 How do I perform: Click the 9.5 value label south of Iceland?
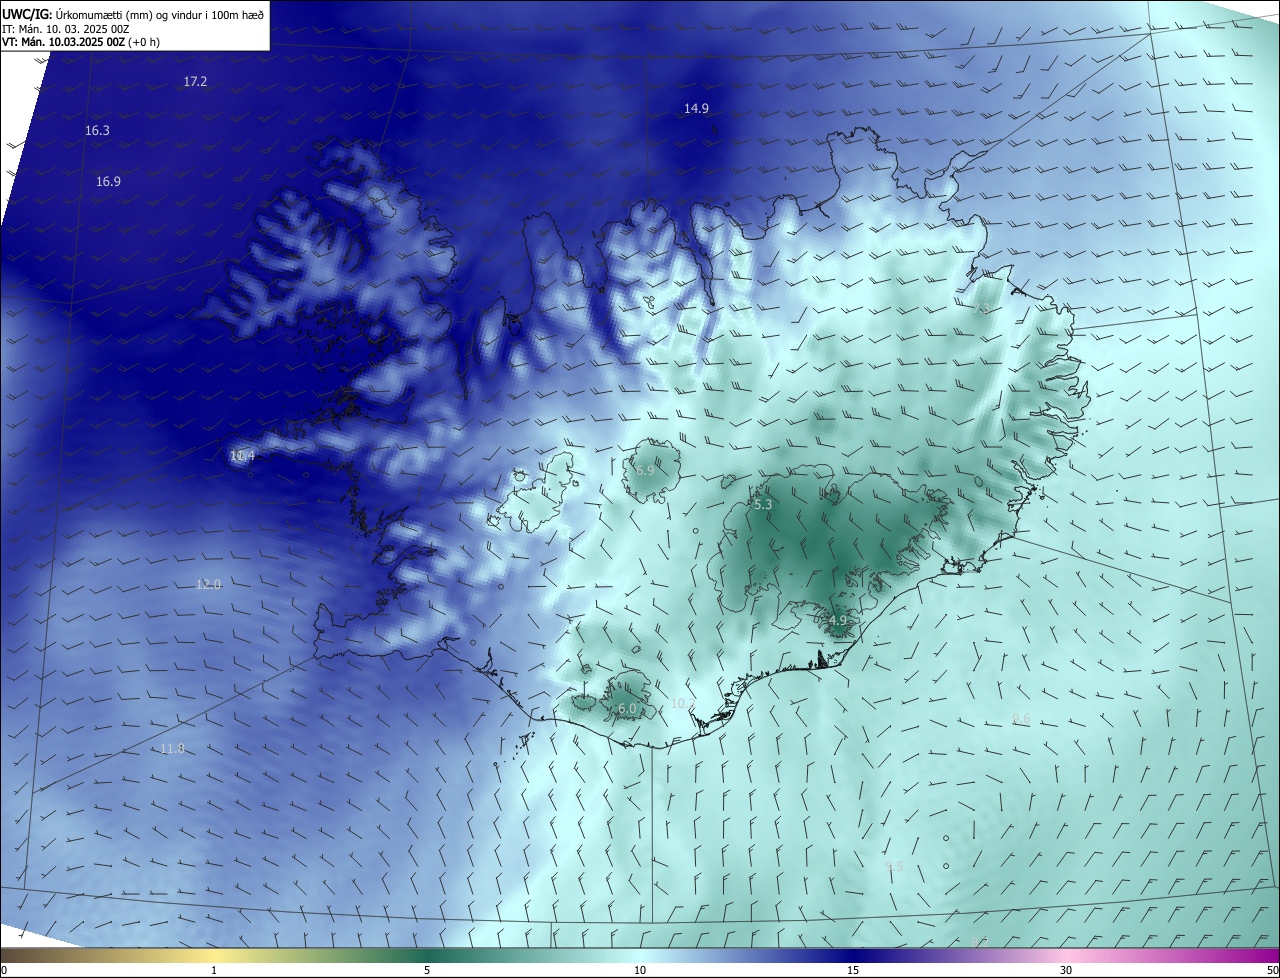[x=894, y=867]
